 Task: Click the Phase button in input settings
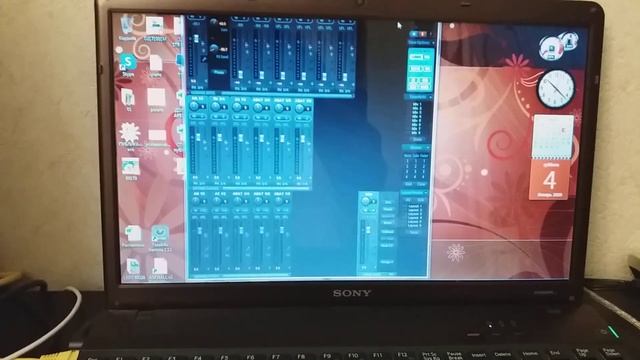[x=219, y=72]
